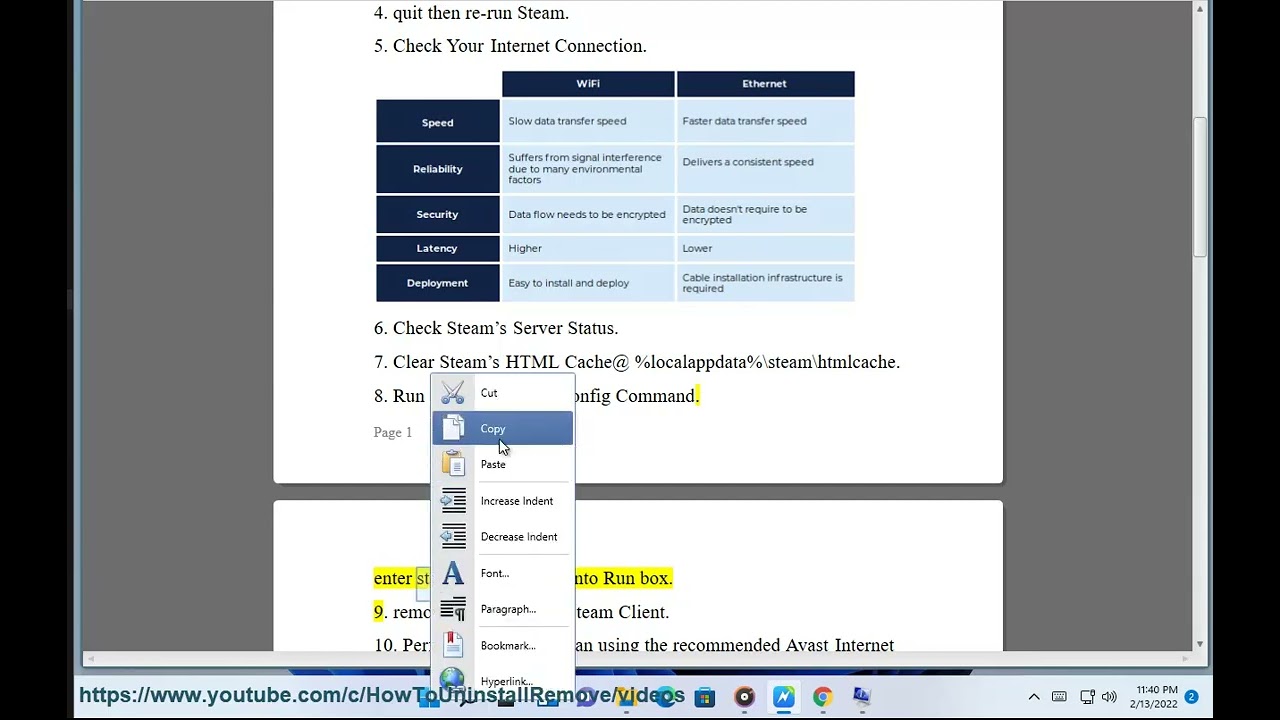The image size is (1280, 720).
Task: Switch to the active blue lightning-bolt taskbar app
Action: tap(783, 697)
